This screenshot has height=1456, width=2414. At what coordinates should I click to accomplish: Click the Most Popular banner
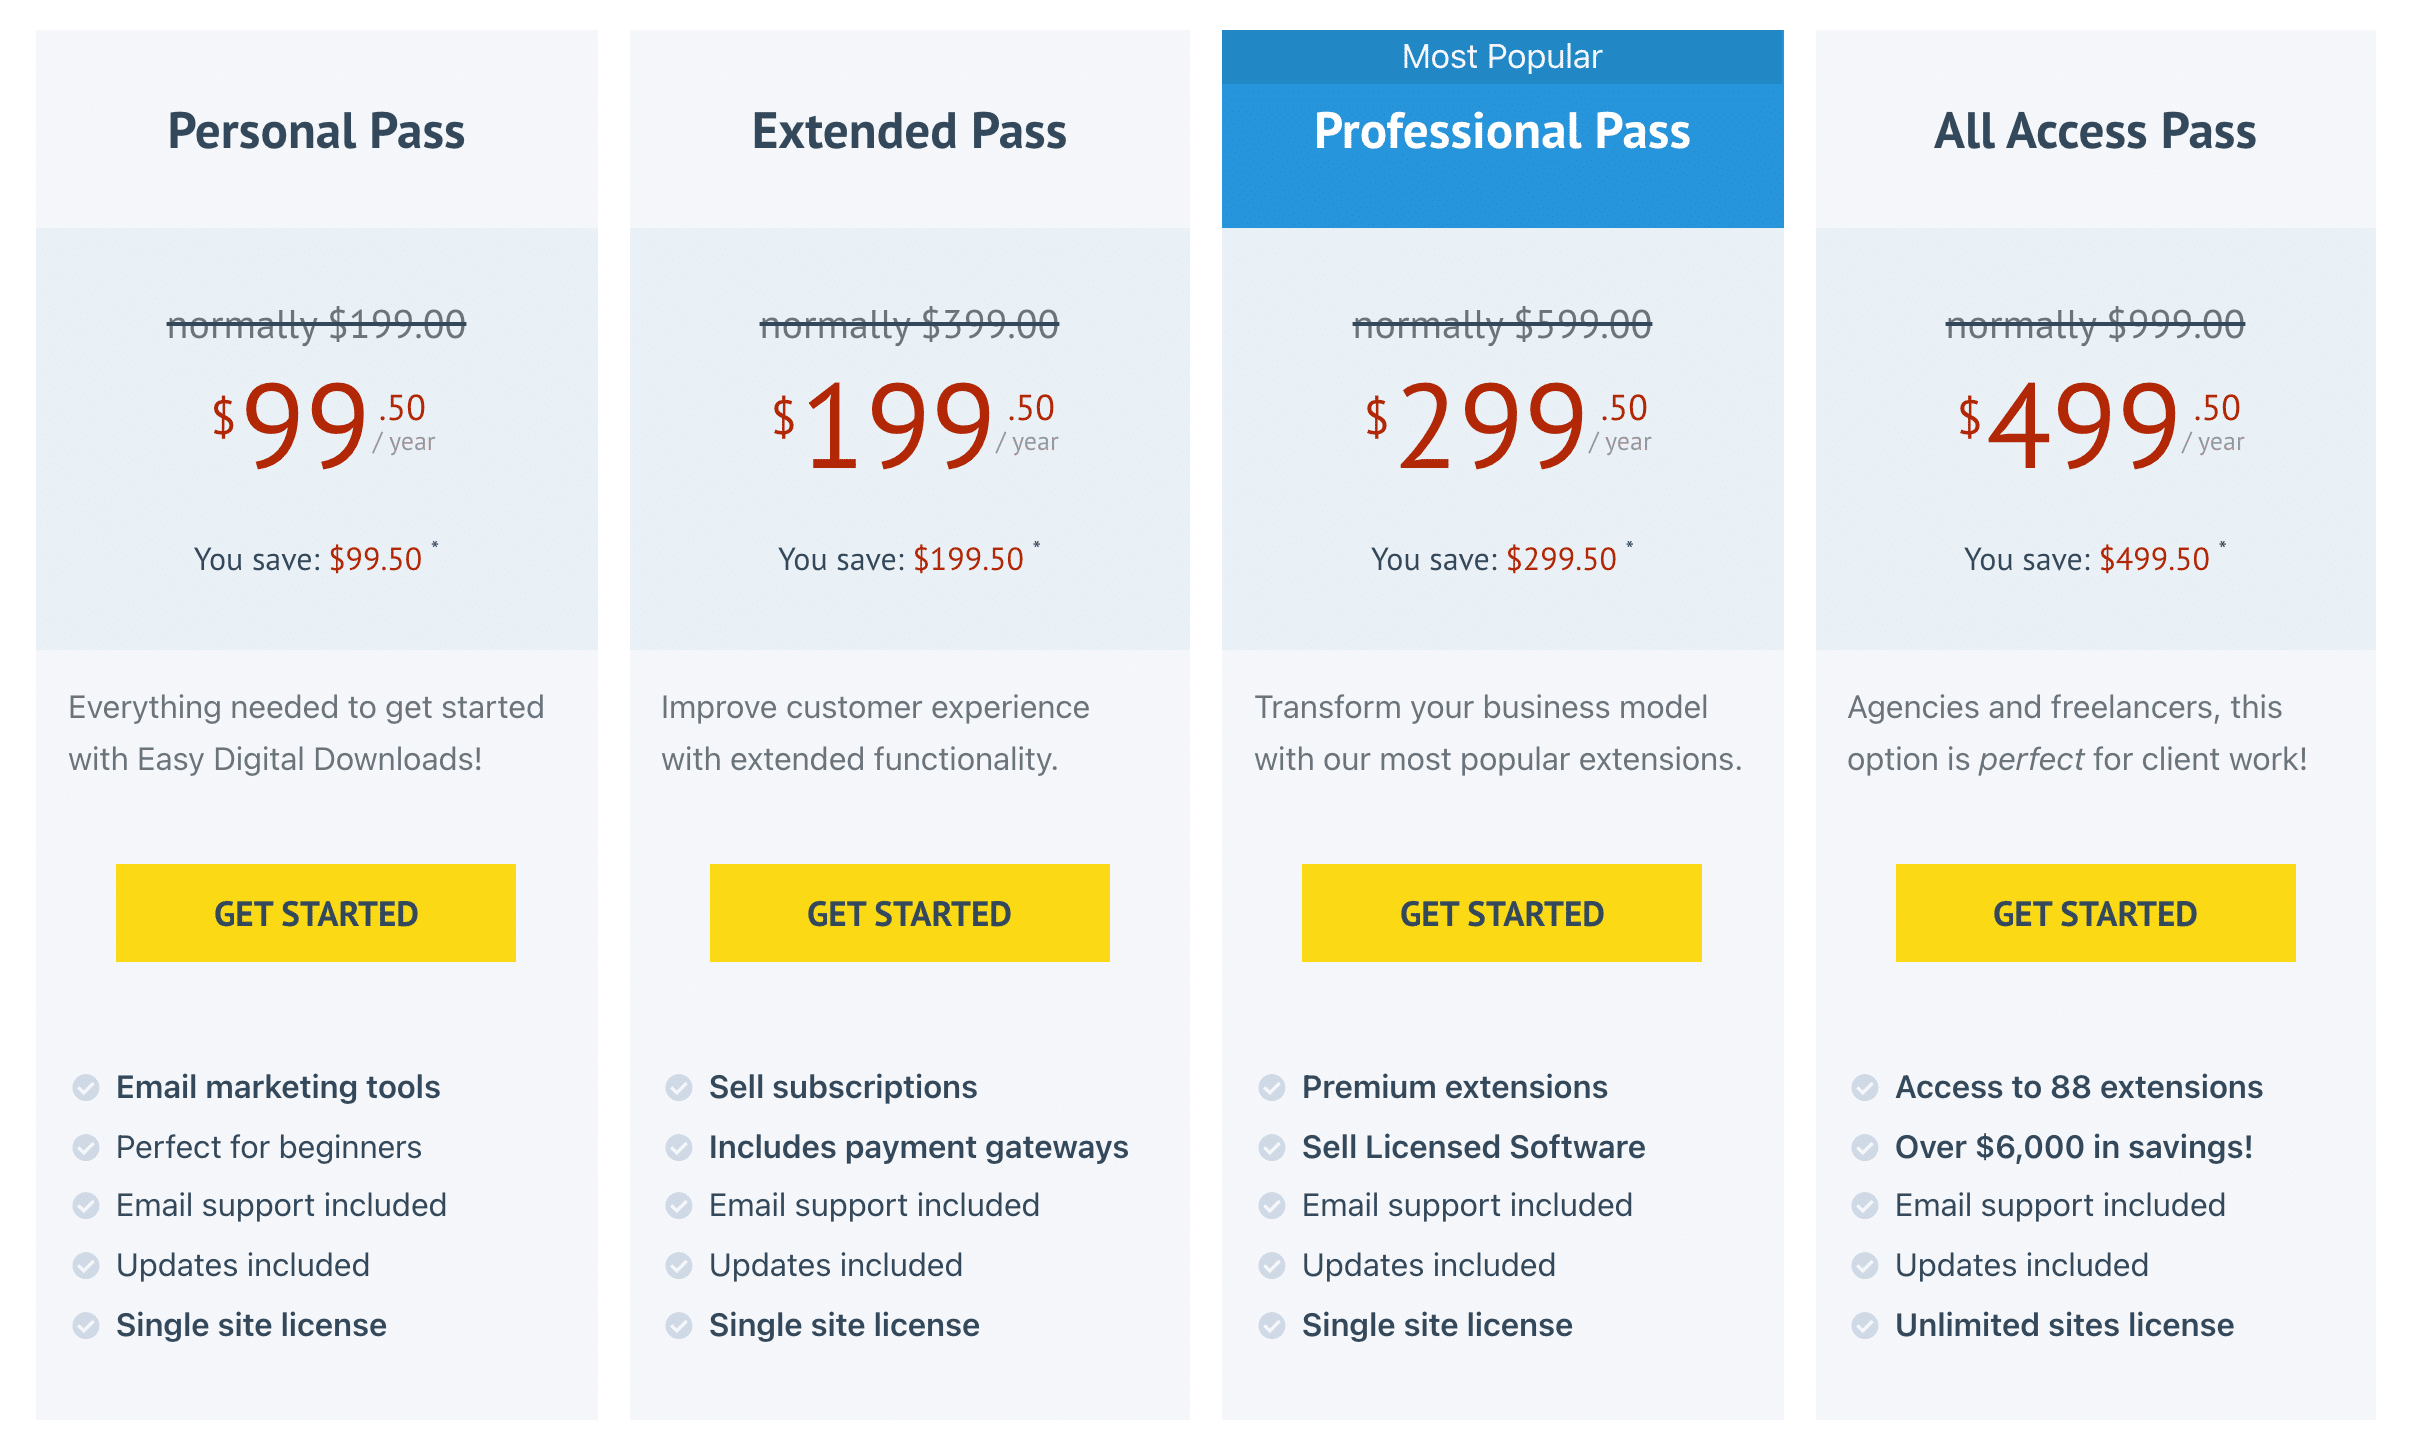[1502, 57]
